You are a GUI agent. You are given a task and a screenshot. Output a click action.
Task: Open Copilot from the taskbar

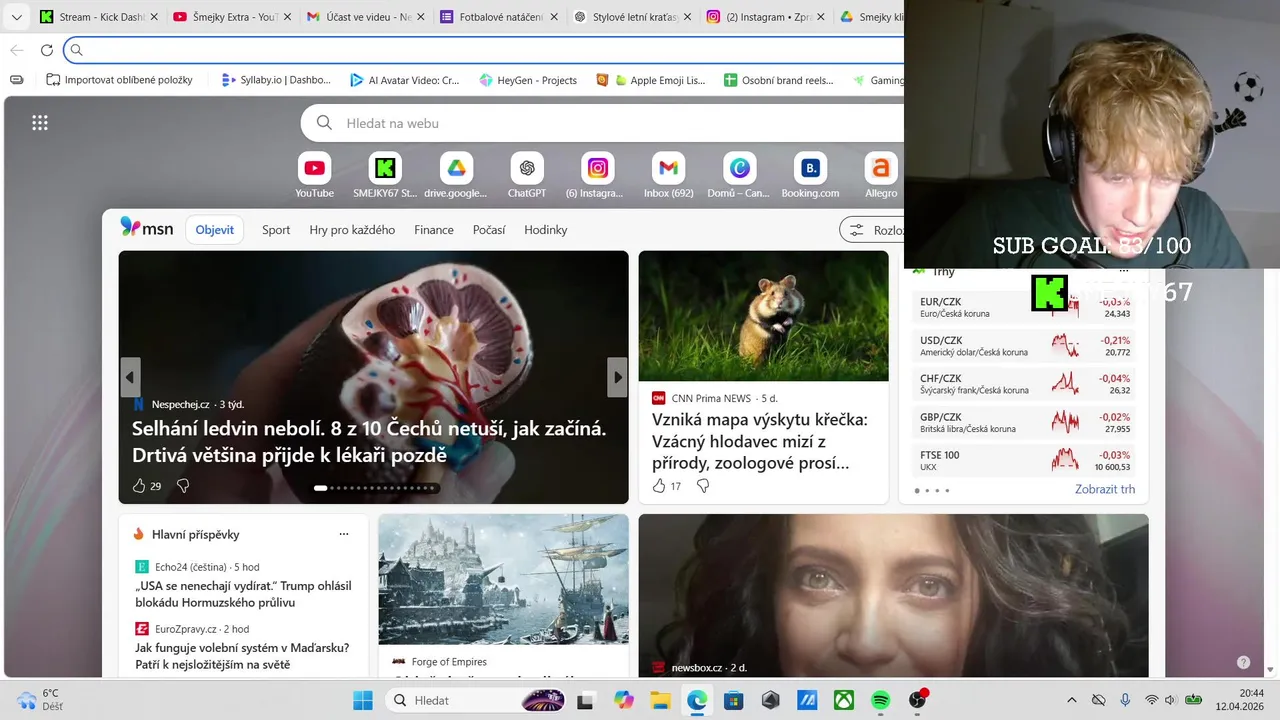coord(624,700)
